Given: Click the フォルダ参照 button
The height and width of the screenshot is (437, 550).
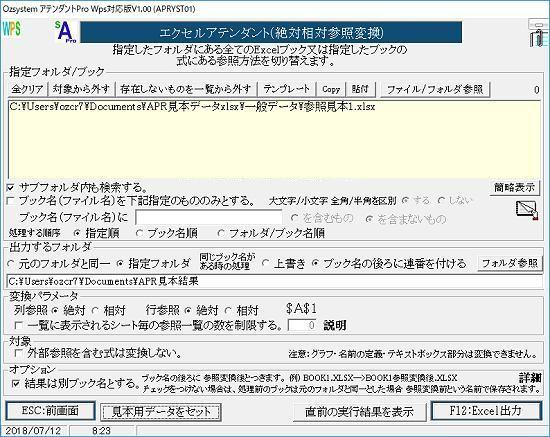Looking at the screenshot, I should 510,263.
